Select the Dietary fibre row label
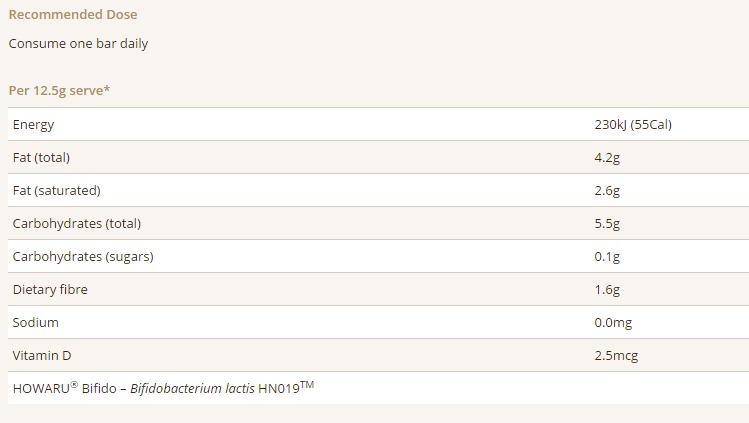Viewport: 749px width, 423px height. (x=50, y=289)
